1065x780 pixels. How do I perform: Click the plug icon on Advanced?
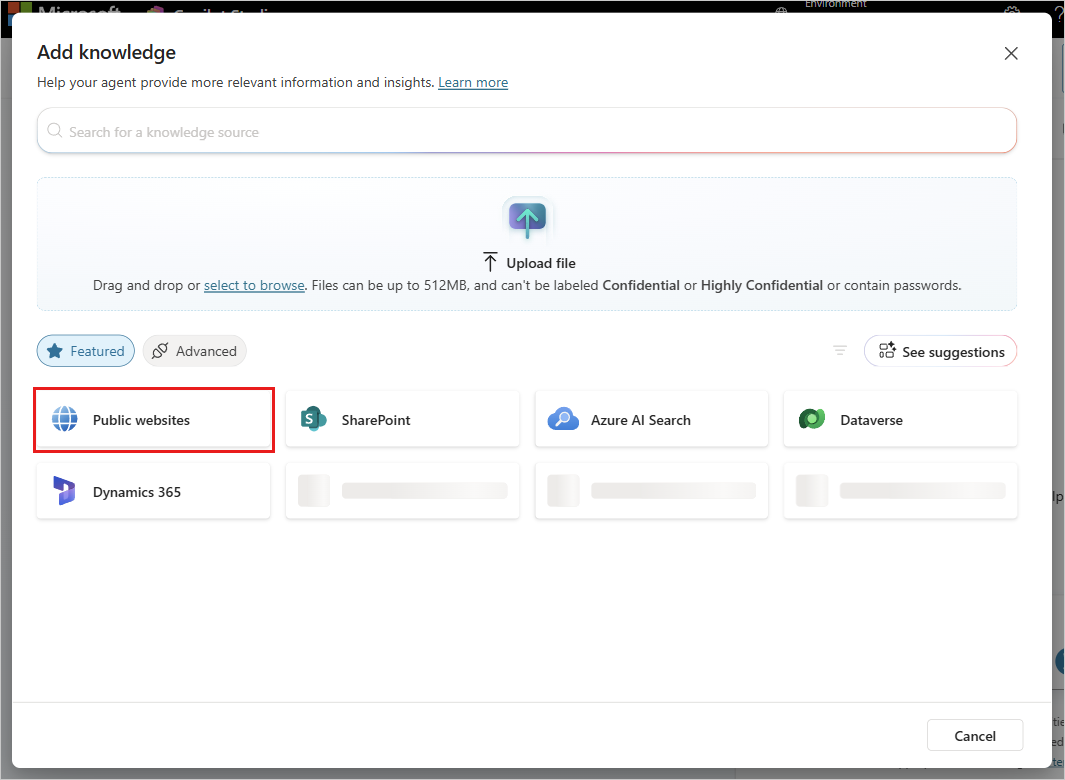click(160, 351)
